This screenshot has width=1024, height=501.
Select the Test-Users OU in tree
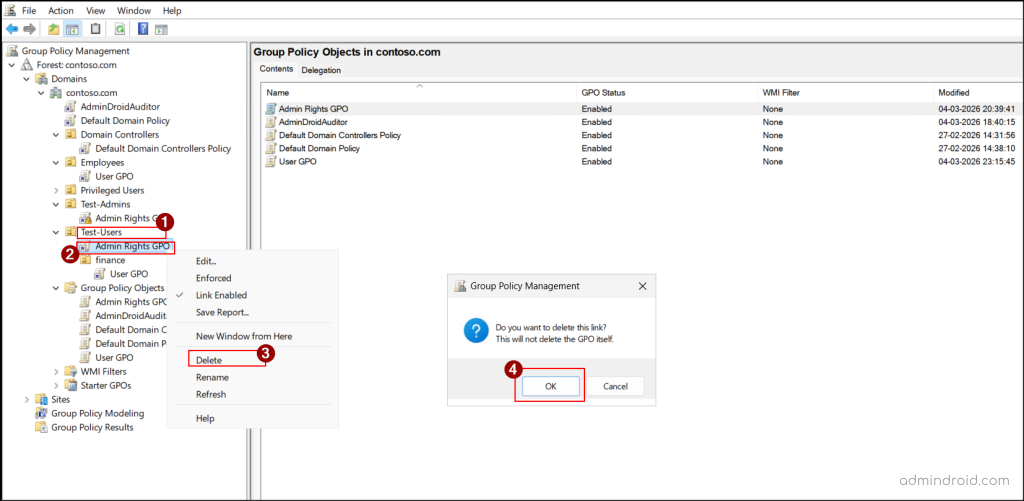click(x=101, y=232)
